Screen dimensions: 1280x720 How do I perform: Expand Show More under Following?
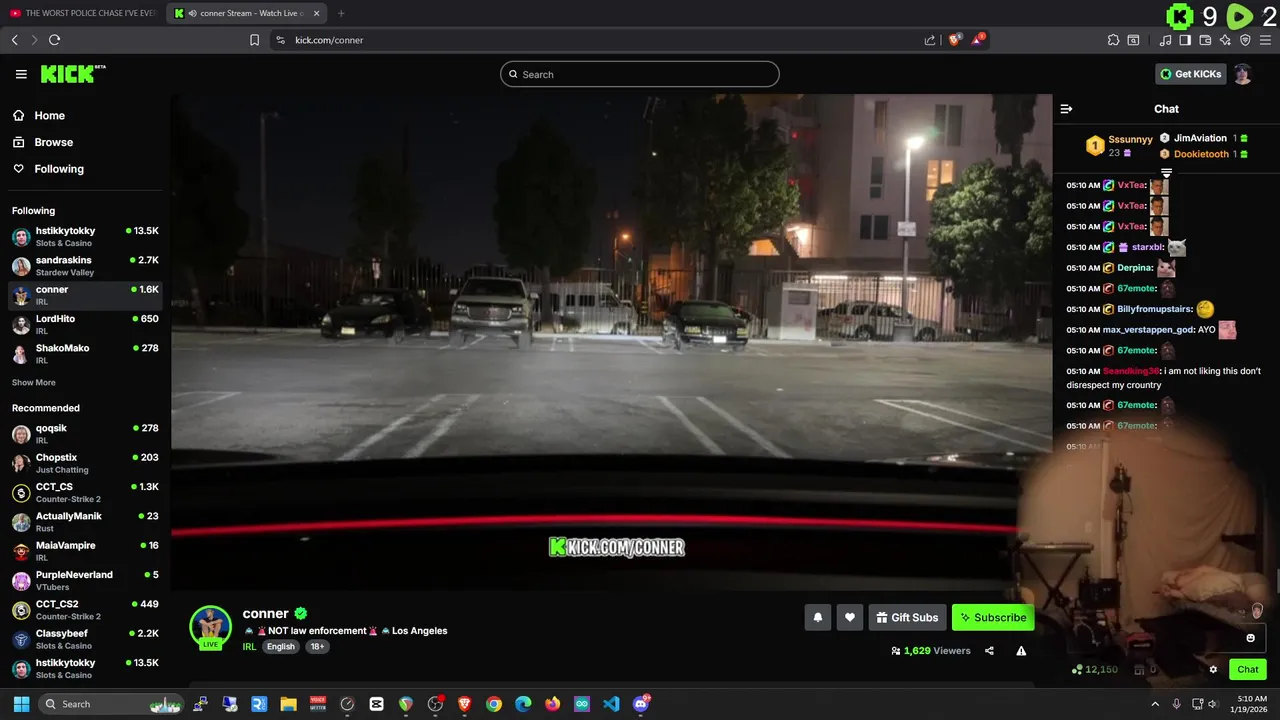34,383
